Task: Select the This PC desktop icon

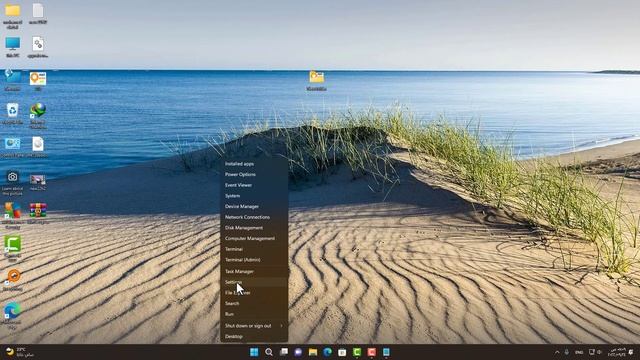Action: 13,47
